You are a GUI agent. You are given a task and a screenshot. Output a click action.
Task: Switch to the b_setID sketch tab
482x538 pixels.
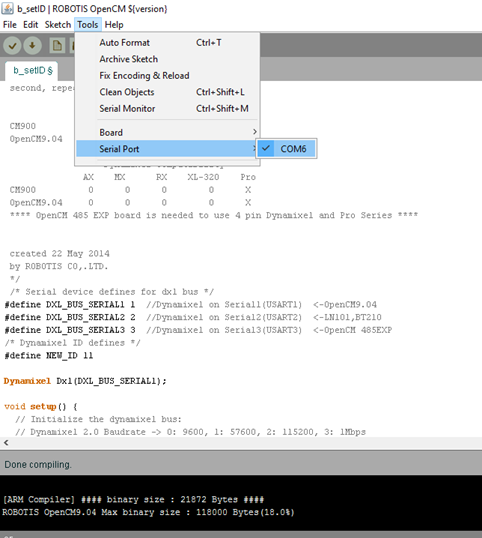[x=33, y=71]
